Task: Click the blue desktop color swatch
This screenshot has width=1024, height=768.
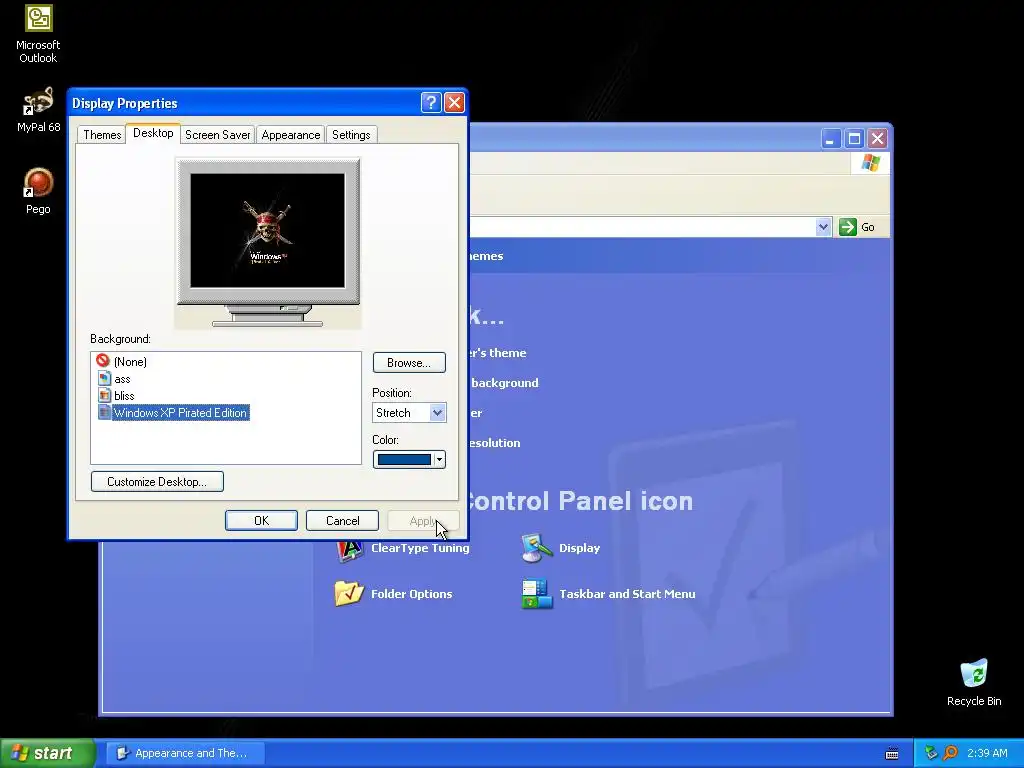Action: tap(404, 460)
